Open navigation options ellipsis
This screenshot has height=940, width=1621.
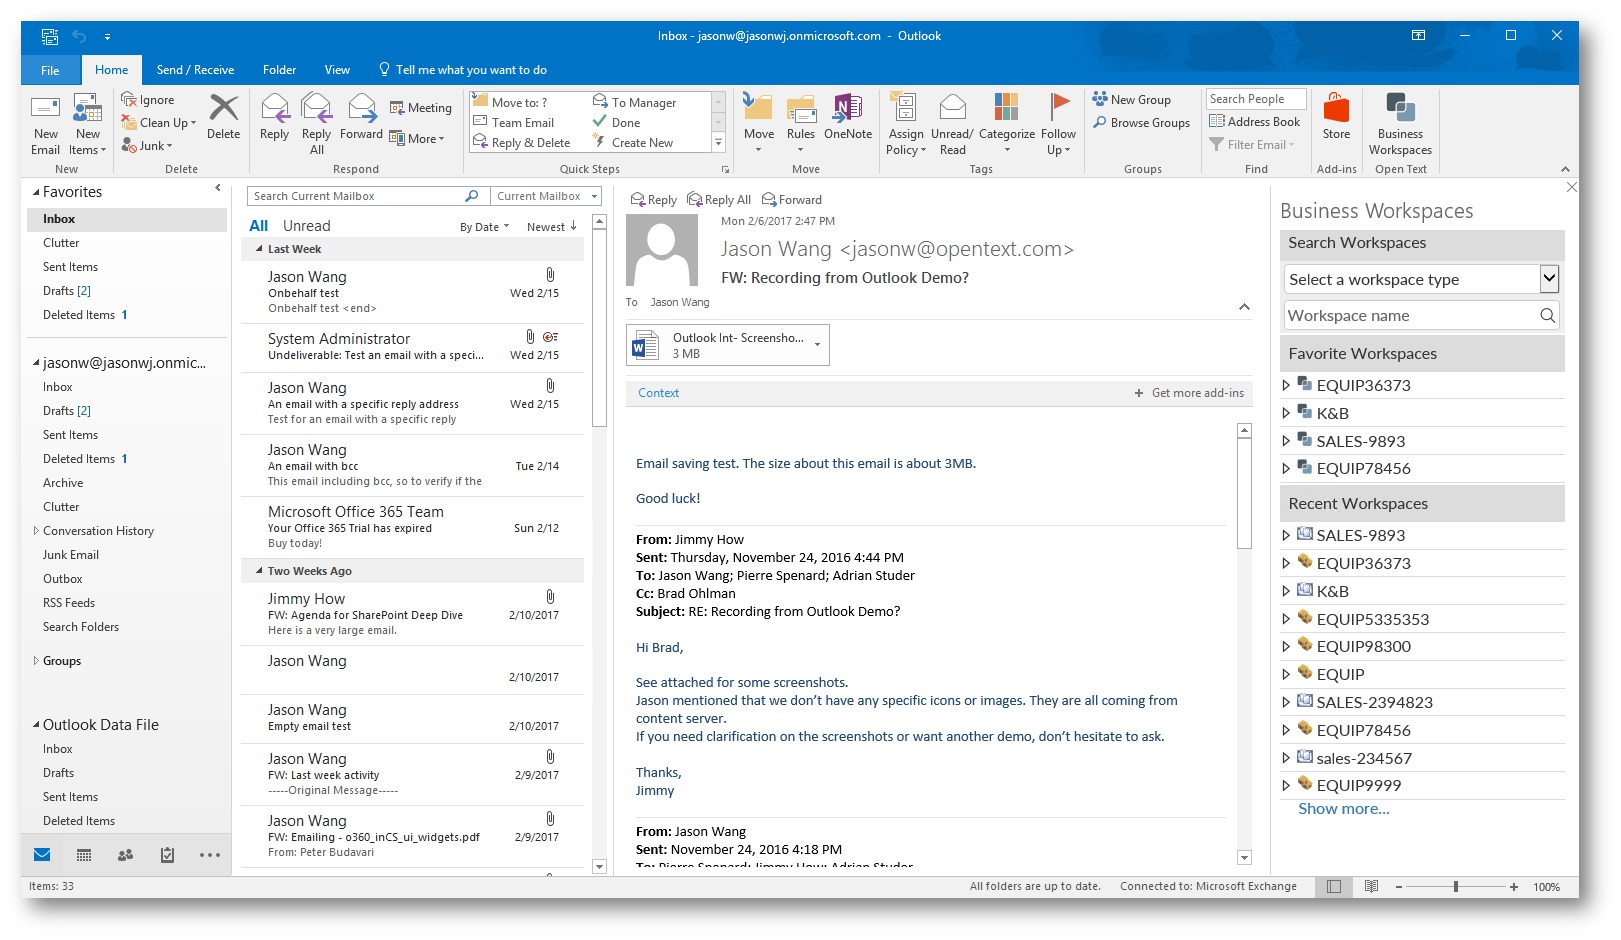(x=209, y=855)
